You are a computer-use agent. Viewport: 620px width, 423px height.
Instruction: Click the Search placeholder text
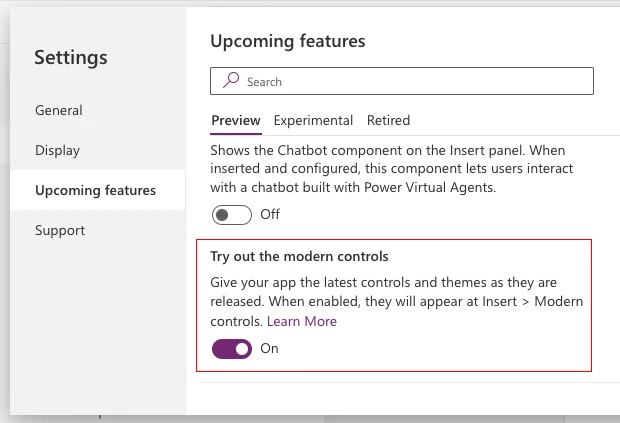(264, 82)
